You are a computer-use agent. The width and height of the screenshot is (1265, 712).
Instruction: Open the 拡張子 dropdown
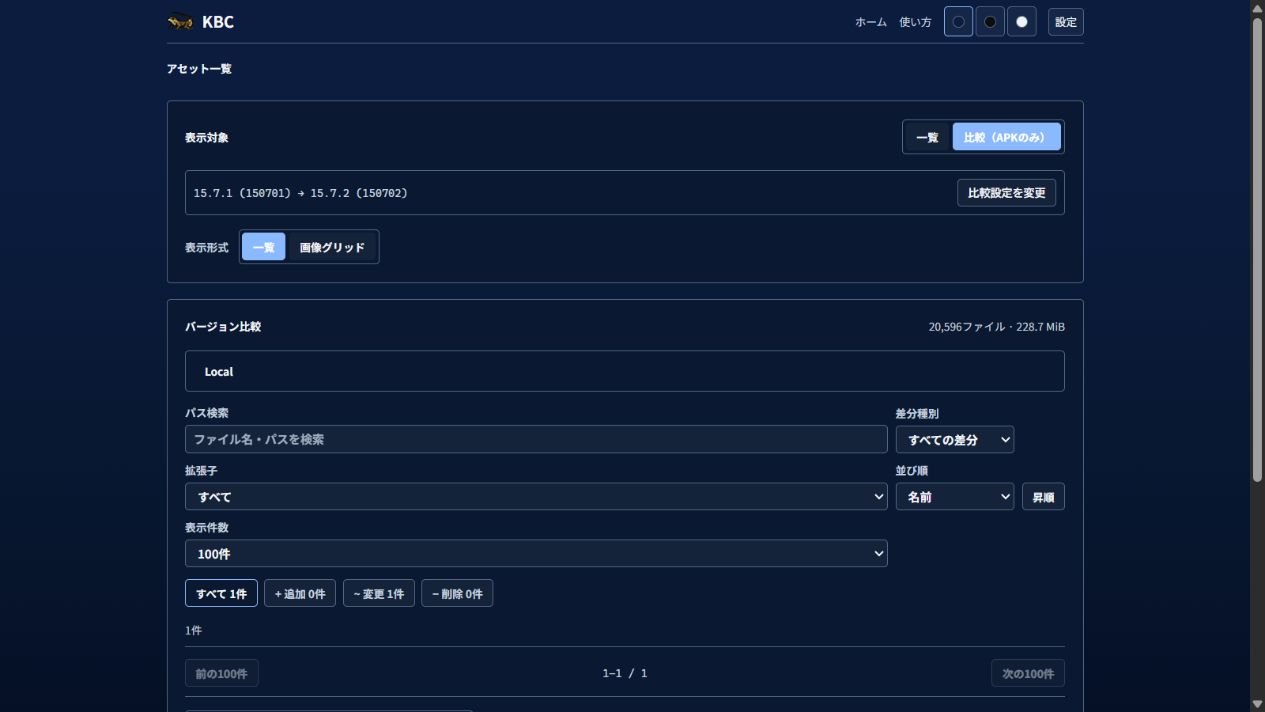coord(536,496)
